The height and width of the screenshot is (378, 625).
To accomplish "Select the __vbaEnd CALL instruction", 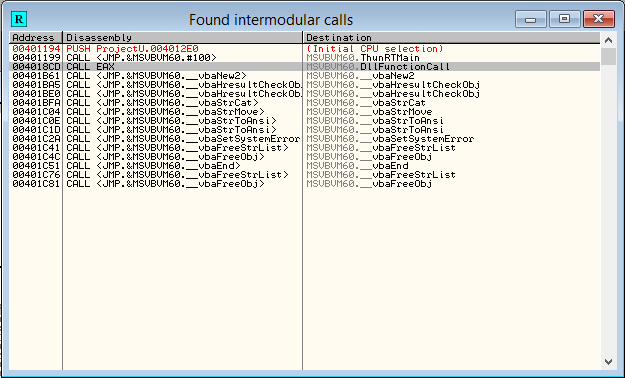I will [153, 165].
